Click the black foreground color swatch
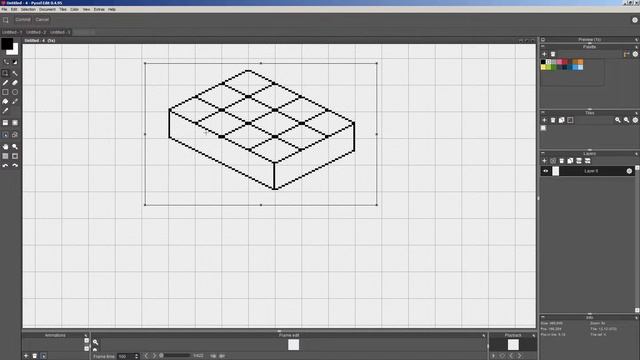The height and width of the screenshot is (360, 640). 6,44
